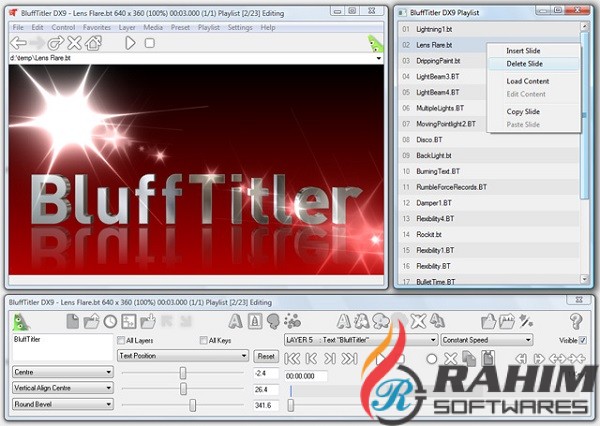Screen dimensions: 600x426
Task: Click the paste key clipboard icon
Action: click(488, 359)
